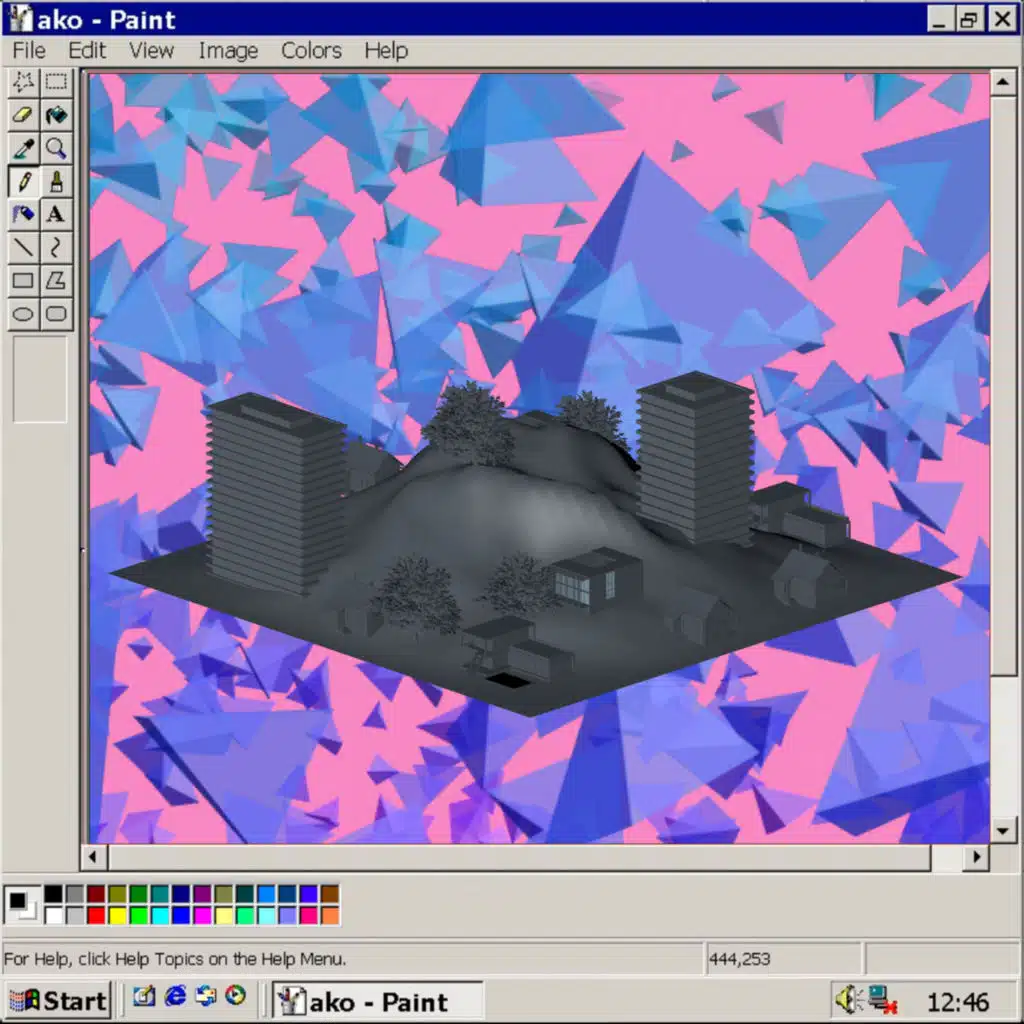Pick the bright red color swatch
1024x1024 pixels.
coord(96,916)
